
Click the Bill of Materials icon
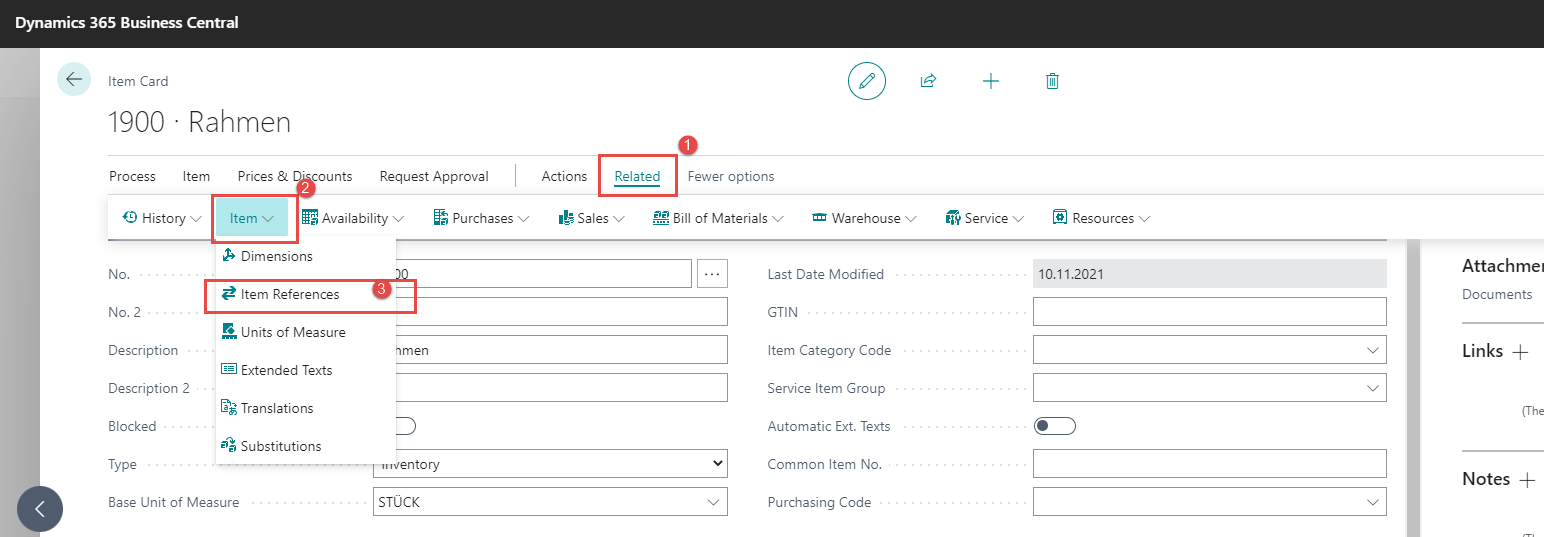tap(661, 217)
